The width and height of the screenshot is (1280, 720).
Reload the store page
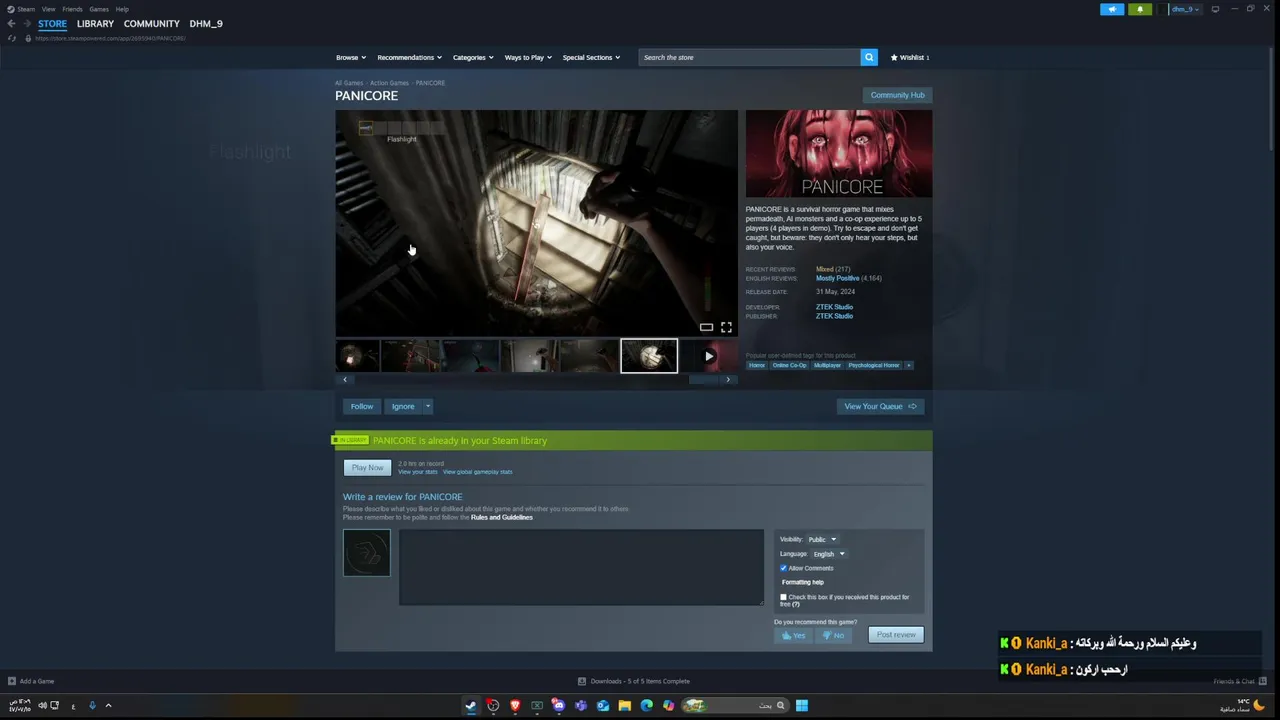click(x=12, y=38)
